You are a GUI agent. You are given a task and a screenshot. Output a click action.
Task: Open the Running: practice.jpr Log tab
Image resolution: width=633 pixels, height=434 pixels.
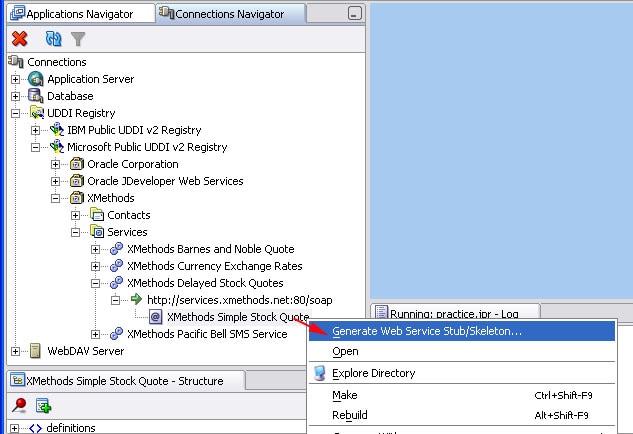point(455,313)
